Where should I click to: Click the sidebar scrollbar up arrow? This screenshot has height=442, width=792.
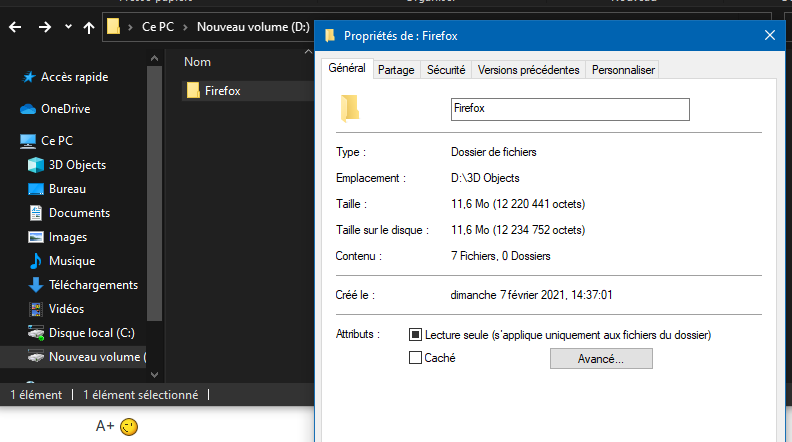point(155,59)
